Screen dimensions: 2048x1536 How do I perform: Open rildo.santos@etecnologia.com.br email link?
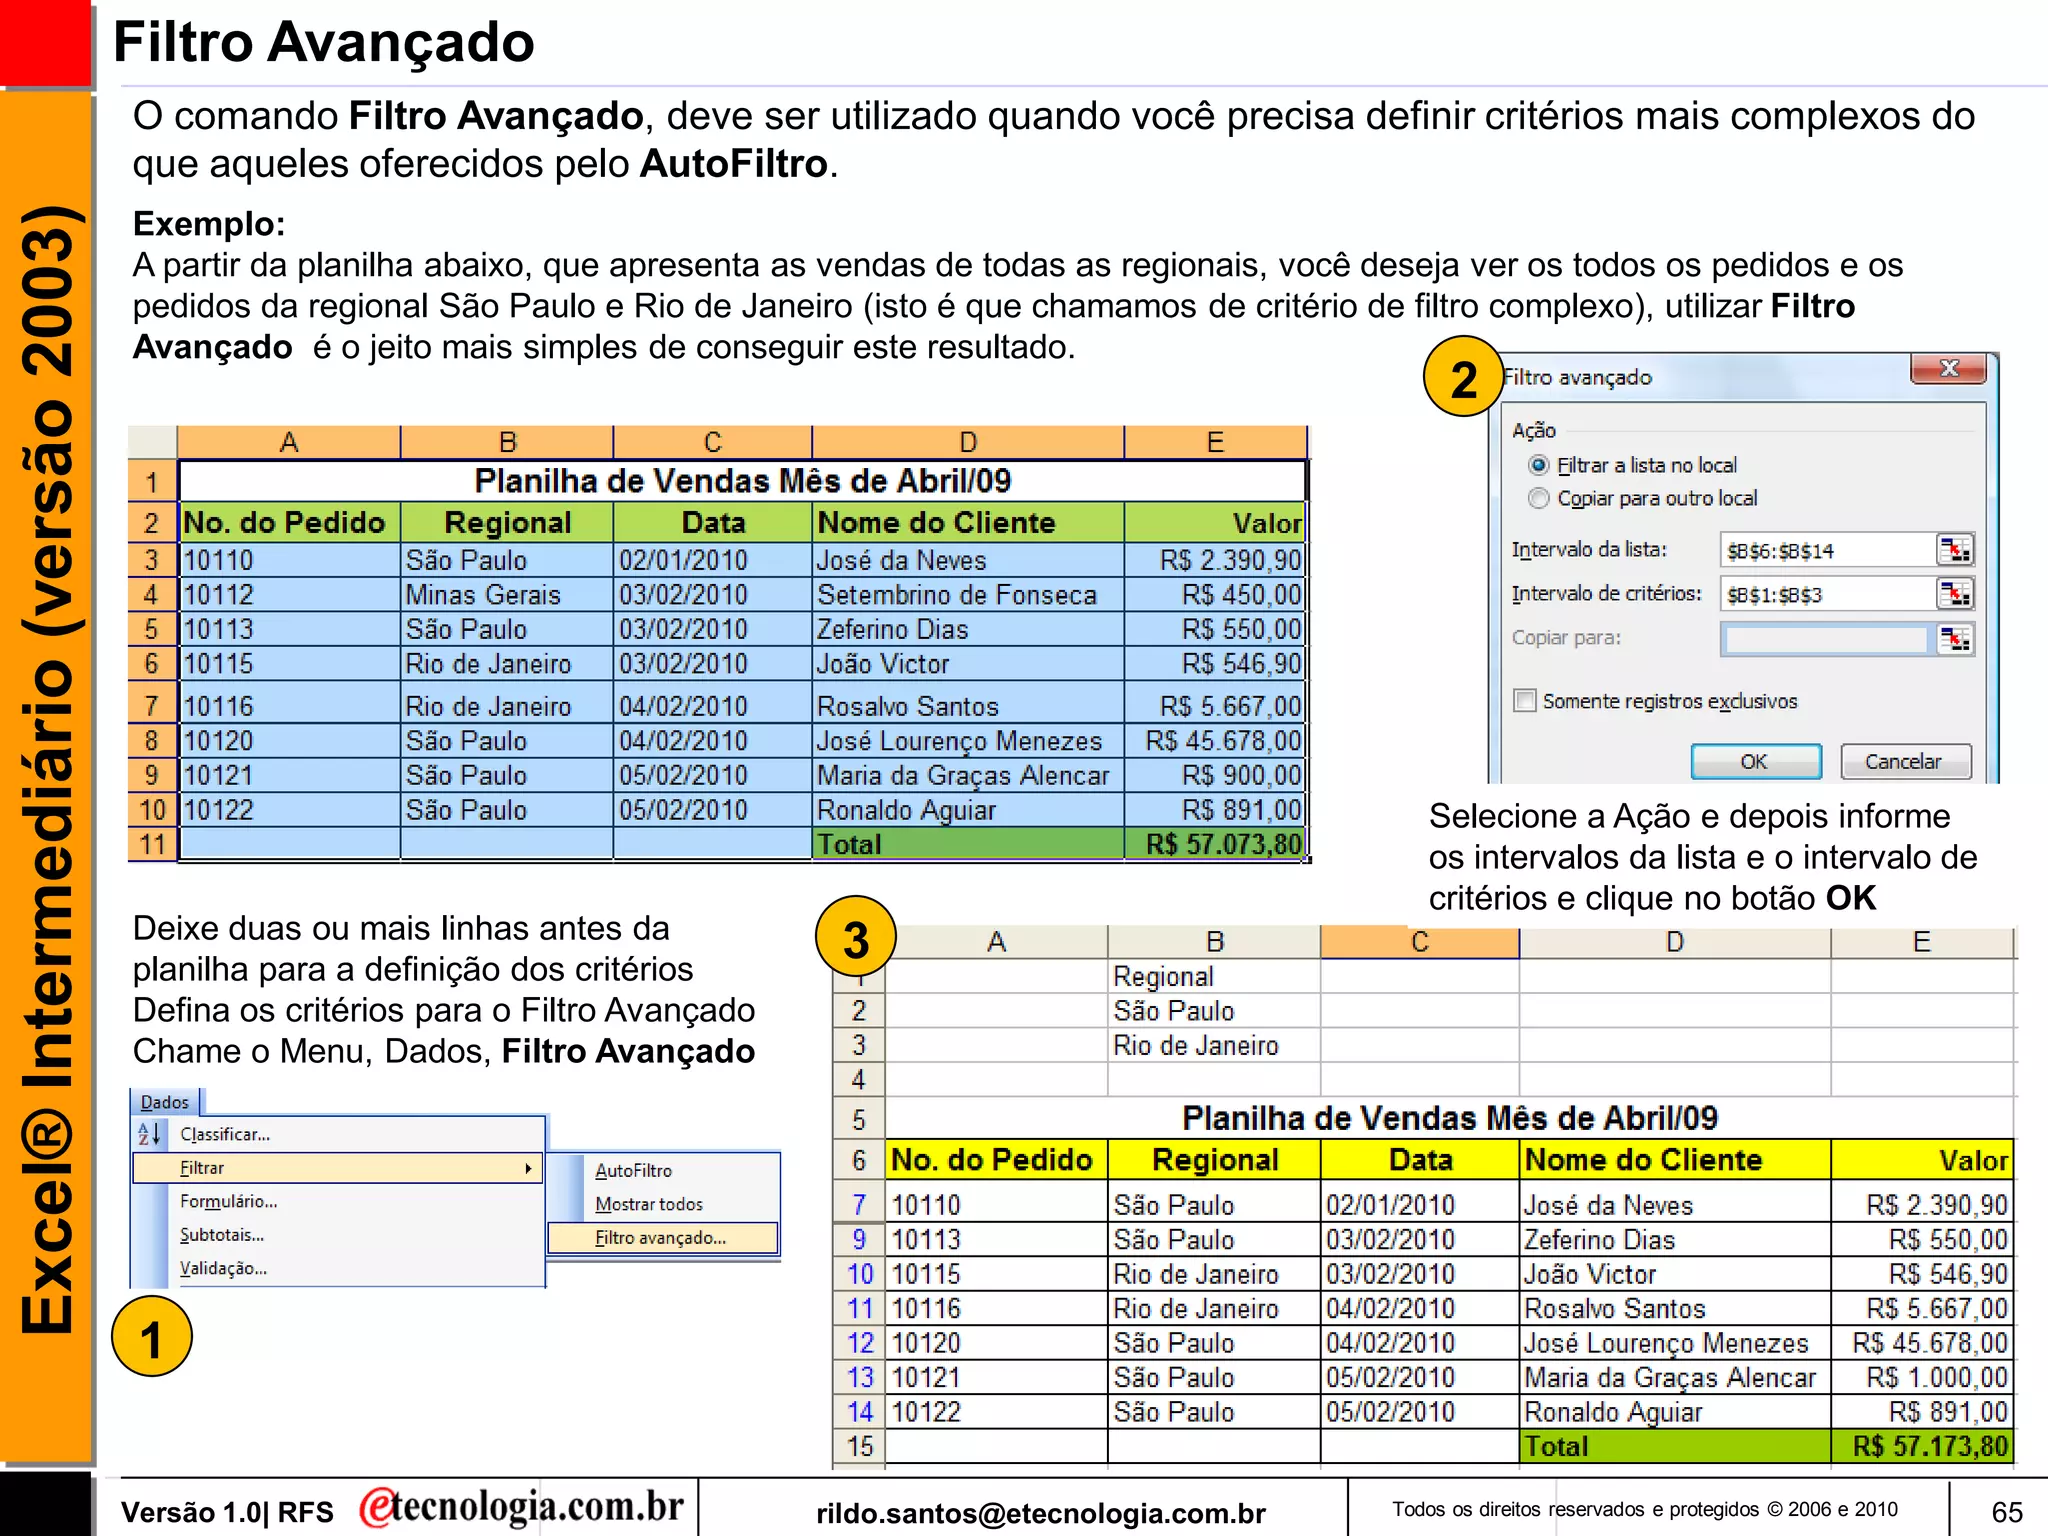1041,1513
